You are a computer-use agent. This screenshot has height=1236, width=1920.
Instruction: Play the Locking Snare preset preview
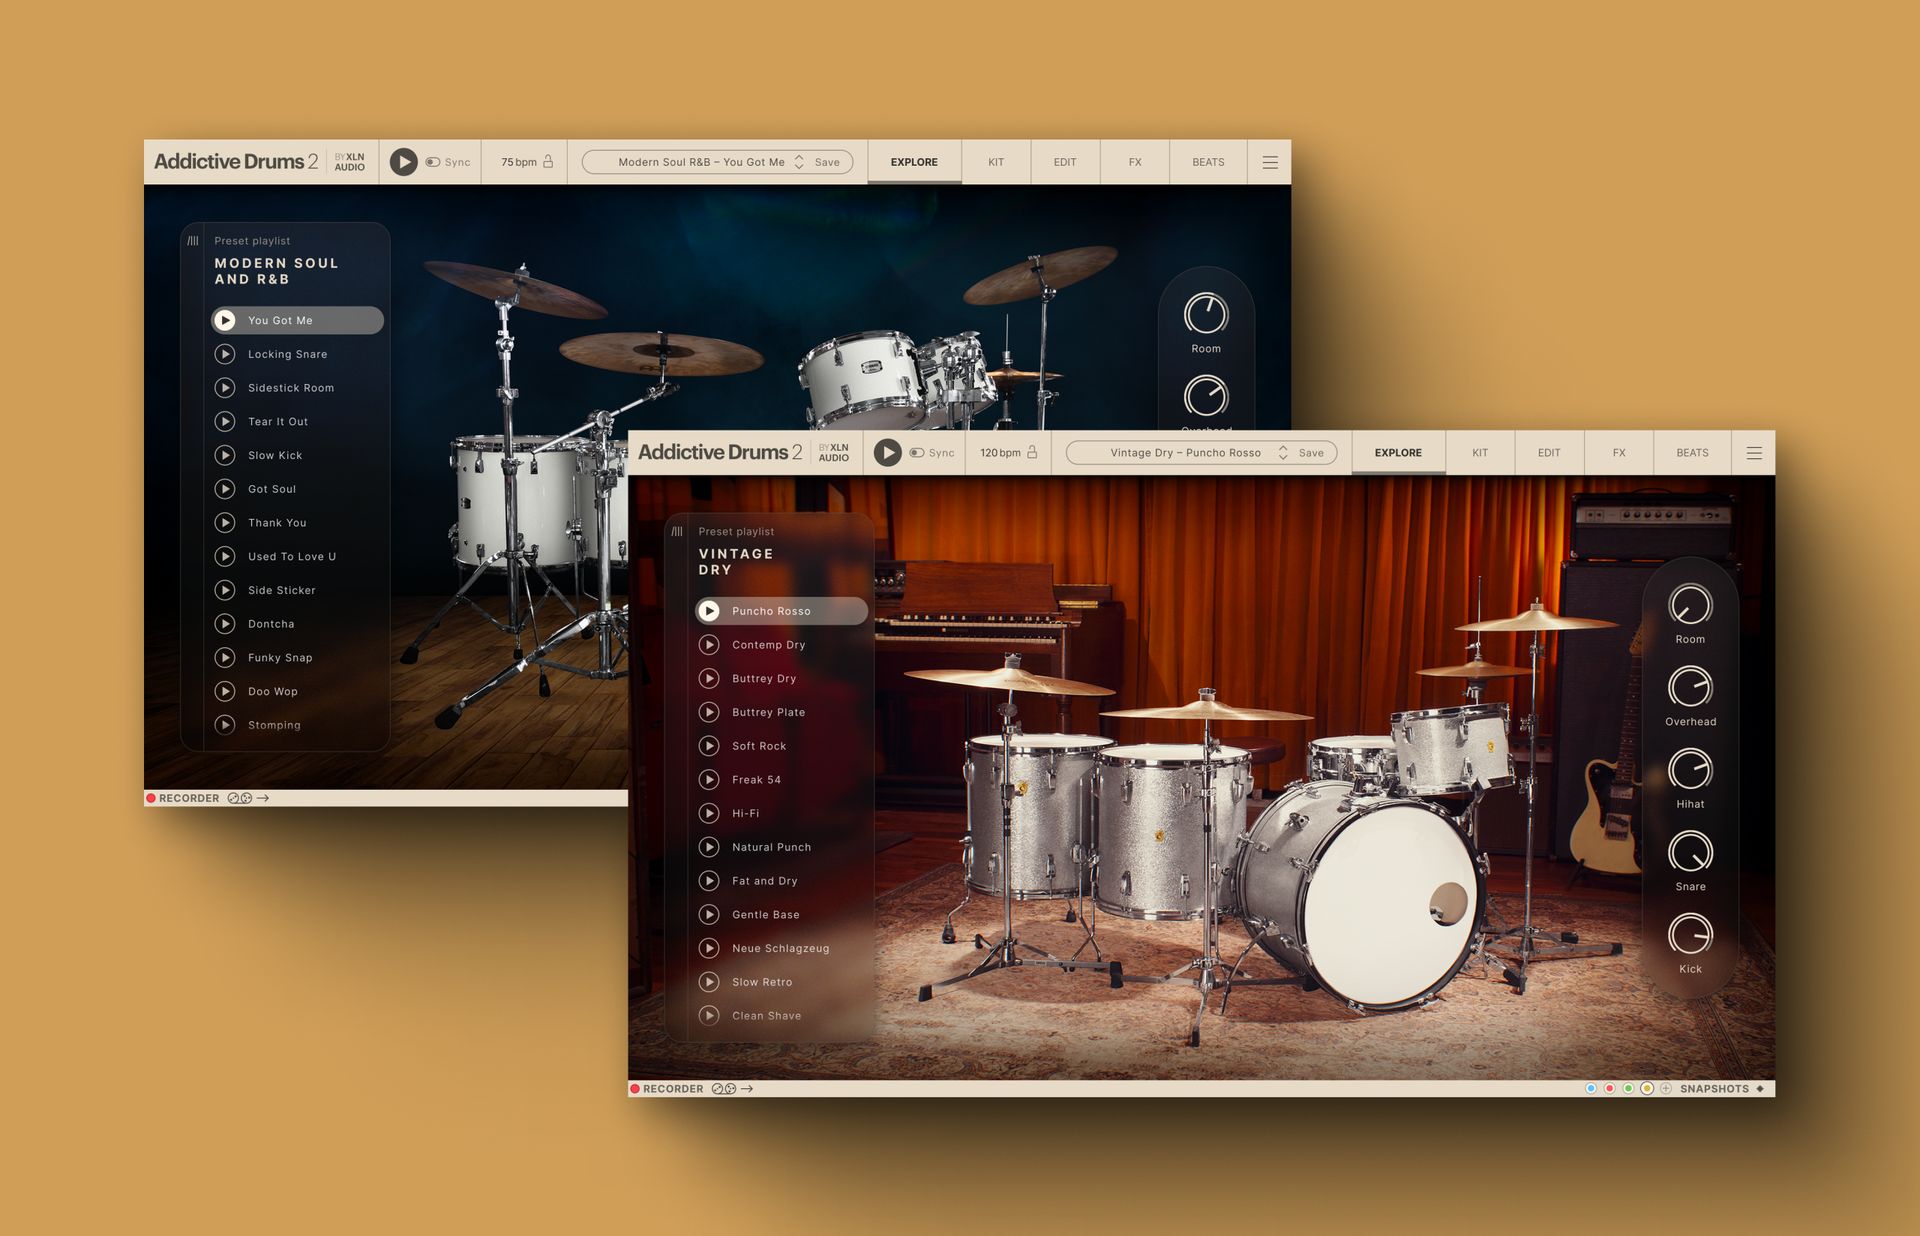coord(225,354)
